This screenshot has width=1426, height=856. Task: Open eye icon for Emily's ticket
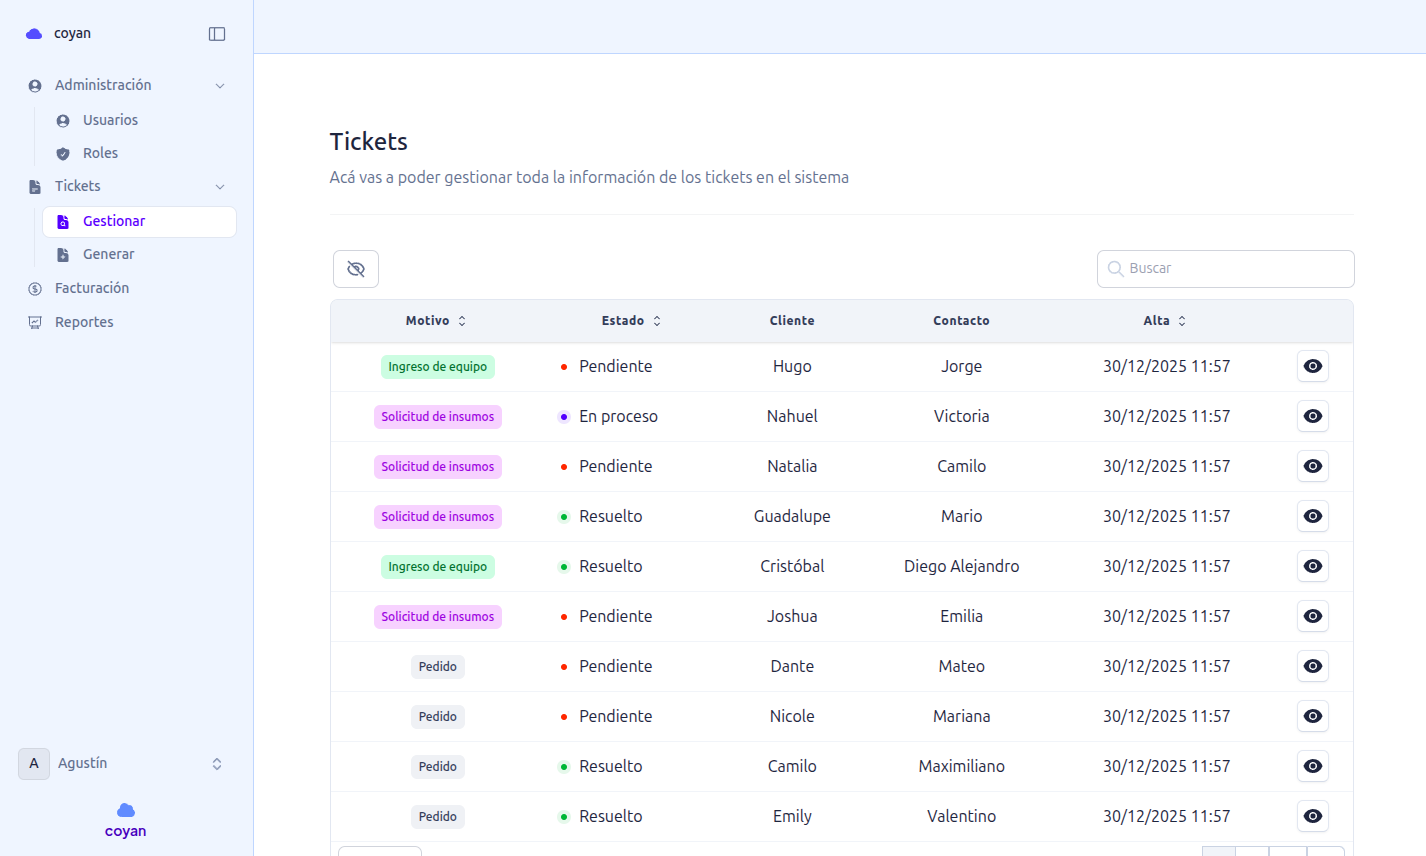tap(1312, 817)
